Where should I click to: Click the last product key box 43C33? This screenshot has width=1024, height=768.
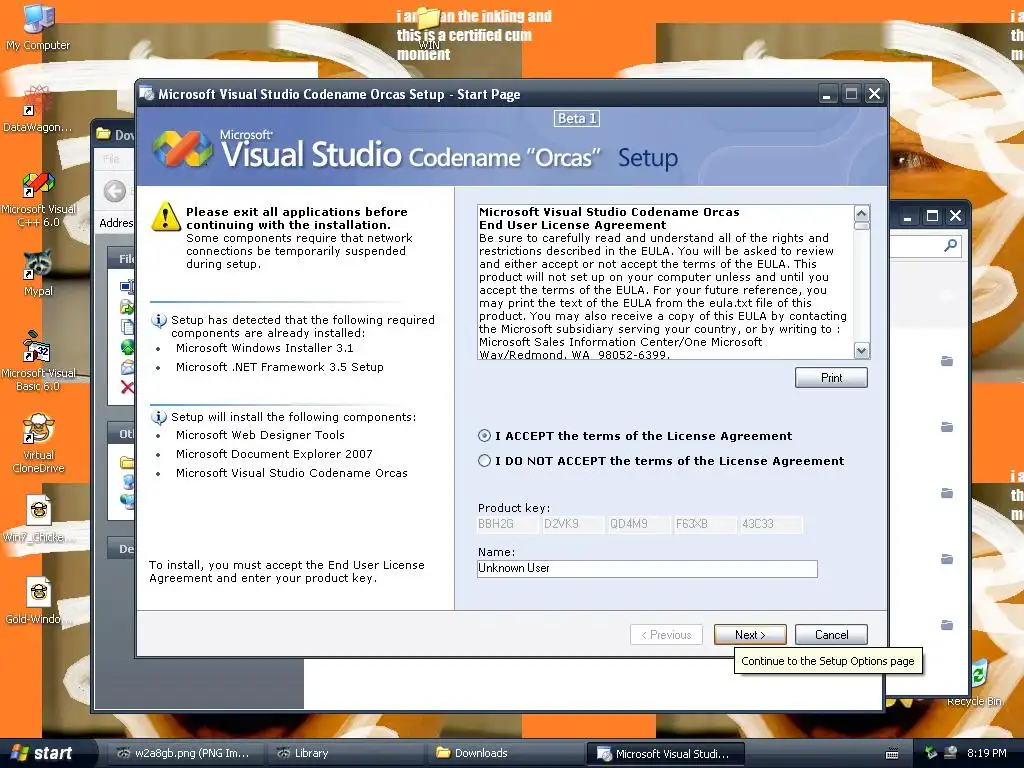[771, 524]
